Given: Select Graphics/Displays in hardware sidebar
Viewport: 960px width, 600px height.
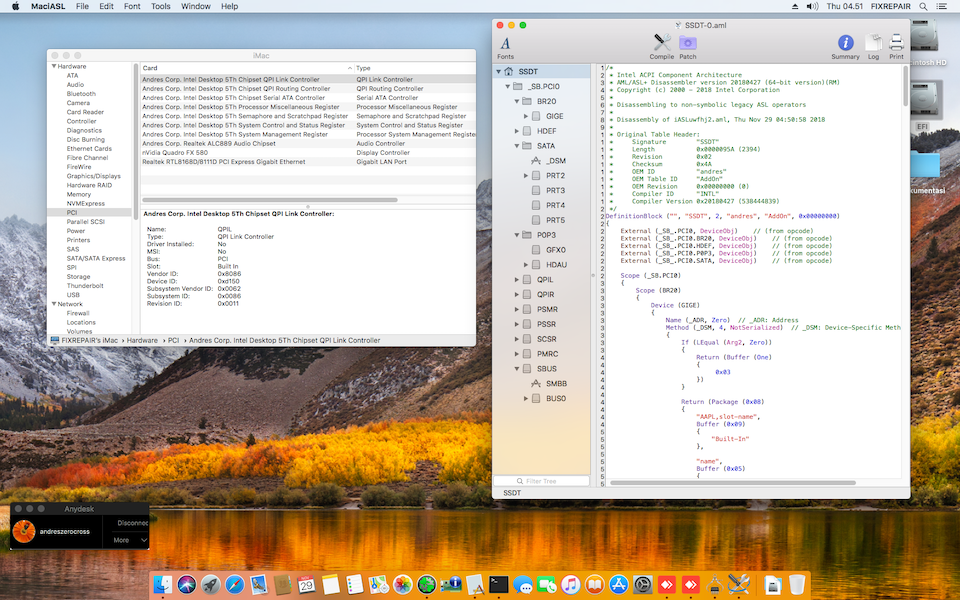Looking at the screenshot, I should tap(94, 176).
